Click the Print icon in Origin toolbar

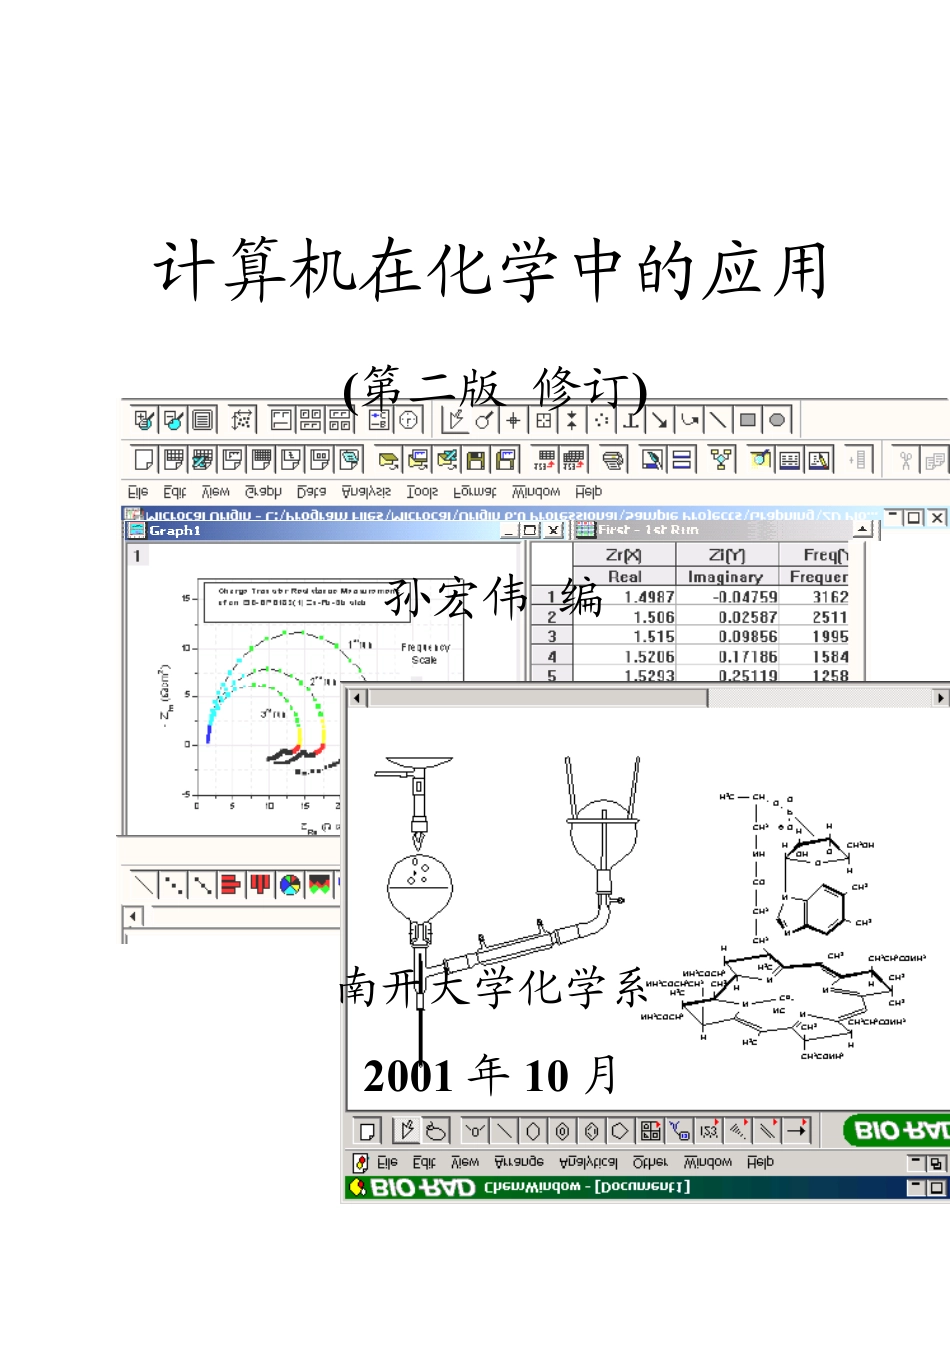tap(613, 459)
